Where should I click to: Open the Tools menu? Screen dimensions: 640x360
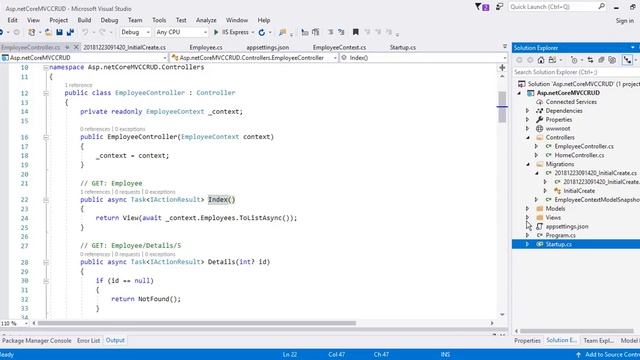pos(159,20)
